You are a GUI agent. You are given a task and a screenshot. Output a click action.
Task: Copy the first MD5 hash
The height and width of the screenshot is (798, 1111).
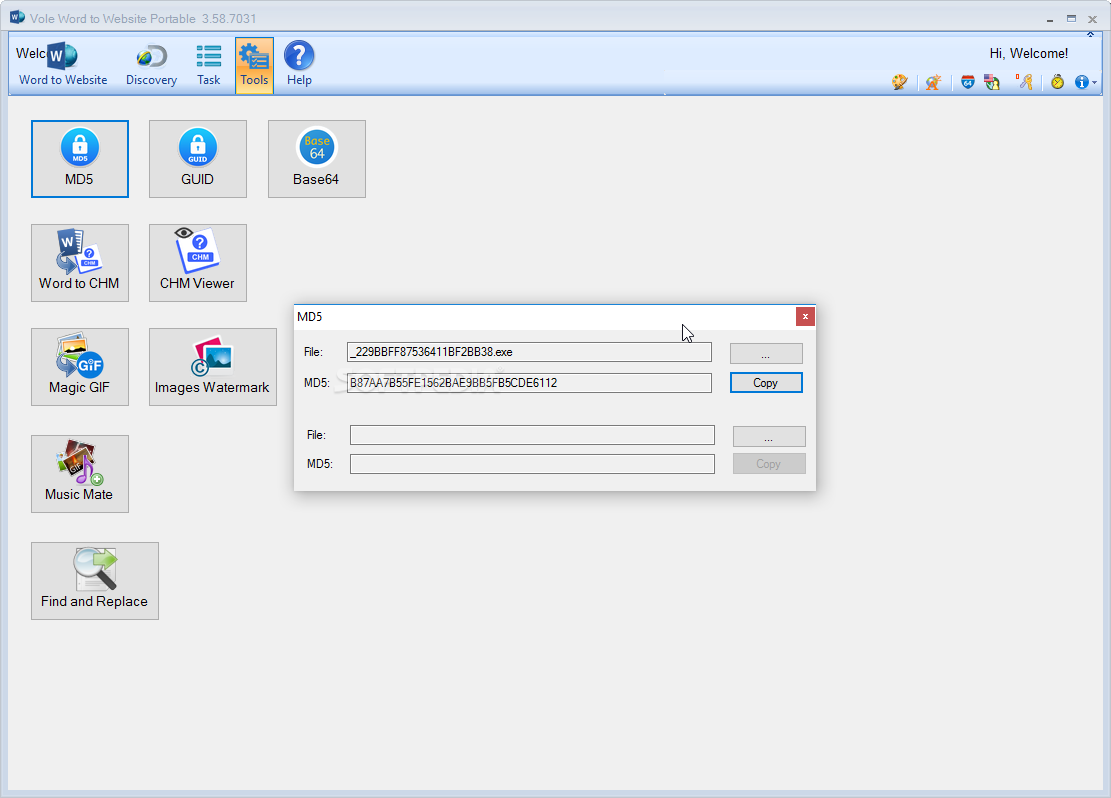pyautogui.click(x=766, y=383)
